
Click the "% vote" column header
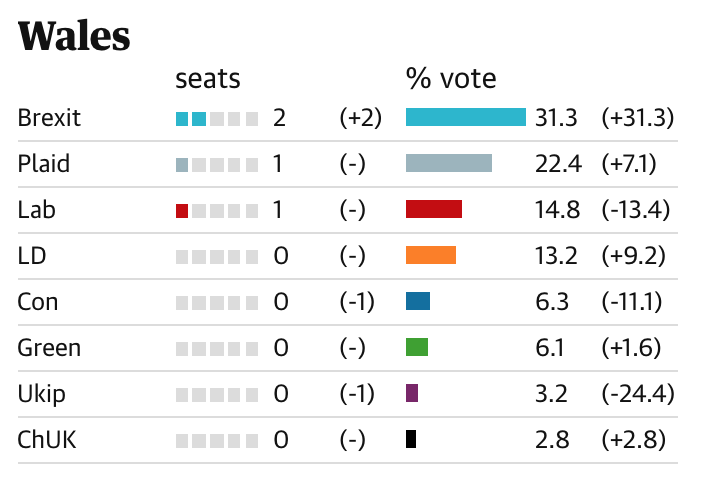tap(451, 78)
